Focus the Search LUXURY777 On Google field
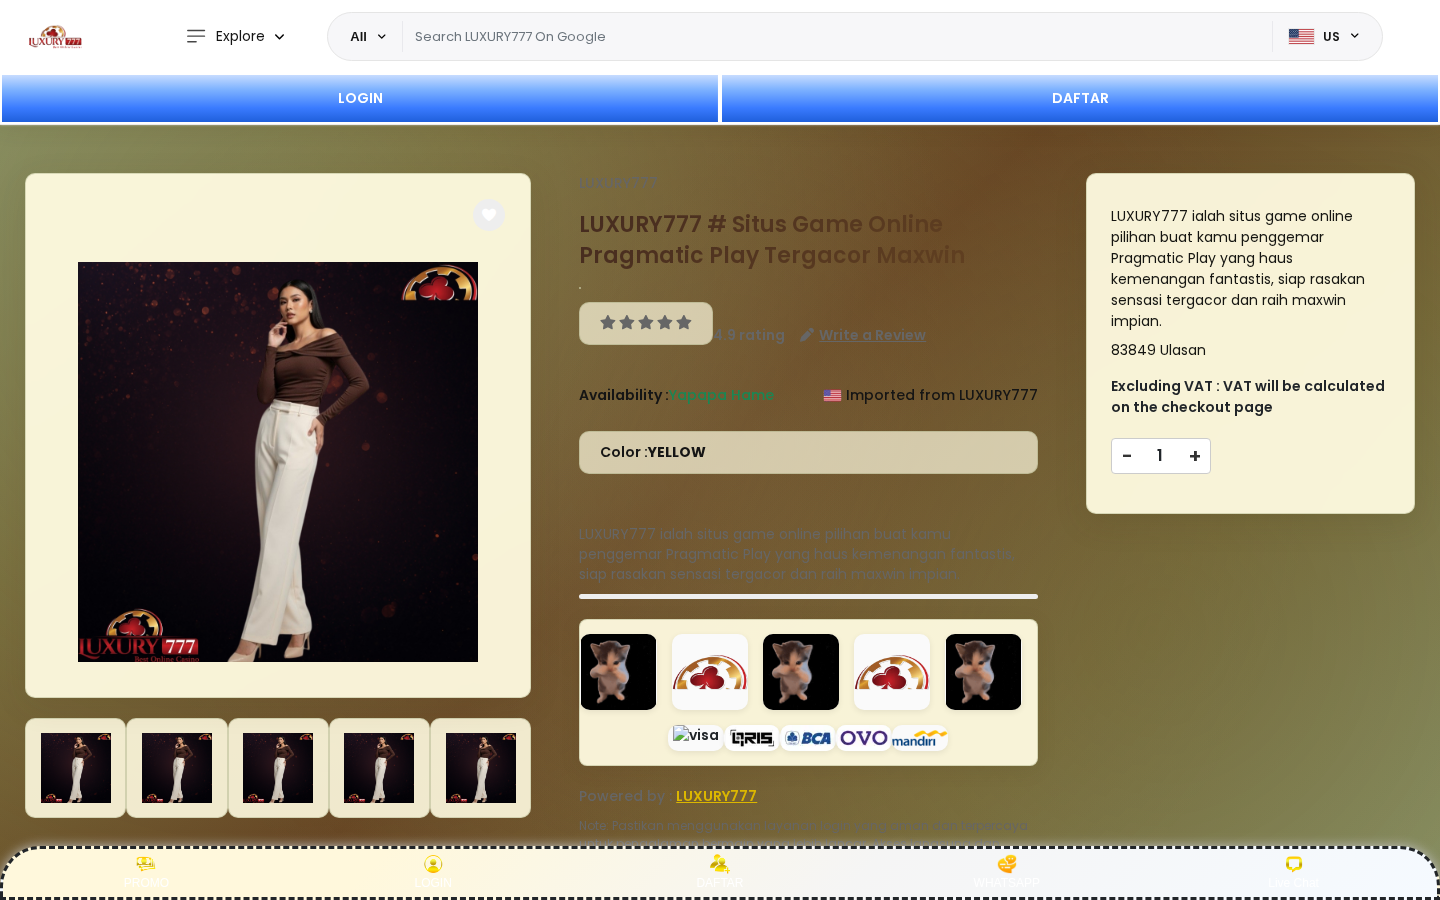 tap(837, 37)
